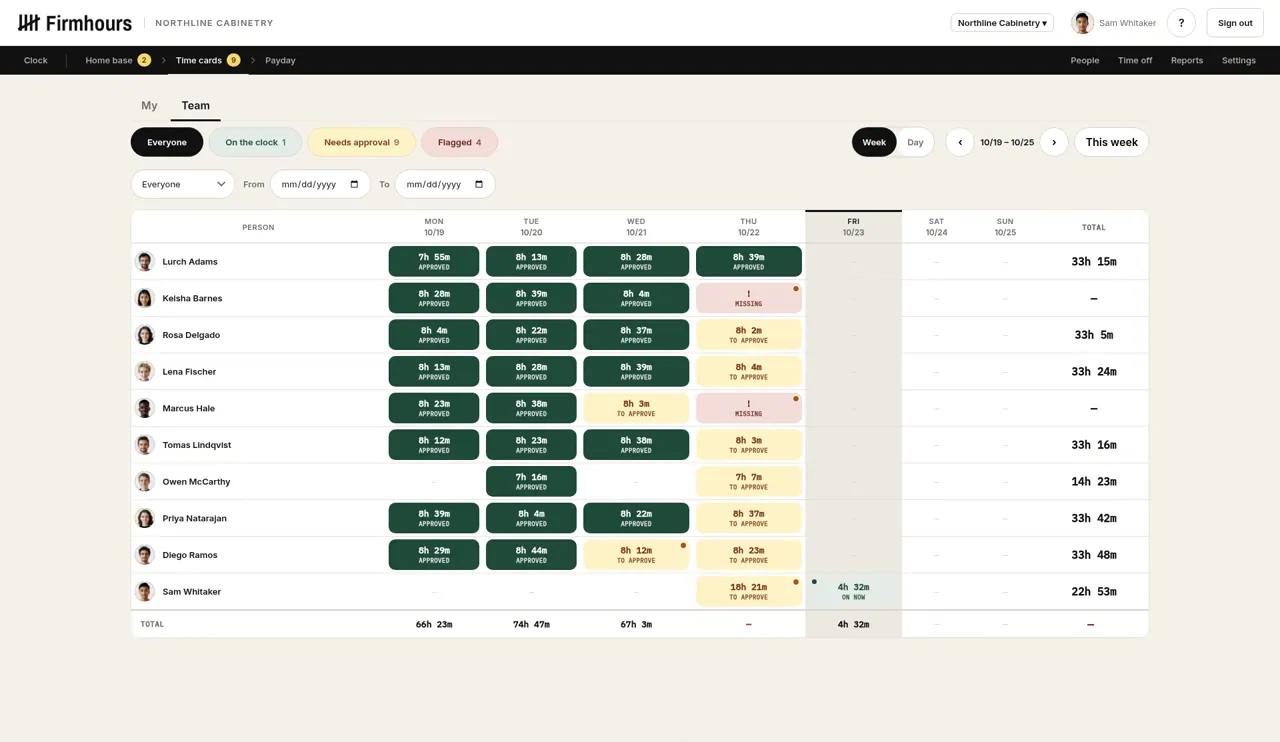Open the Northline Cabinetry company dropdown
This screenshot has width=1280, height=742.
pyautogui.click(x=1002, y=23)
